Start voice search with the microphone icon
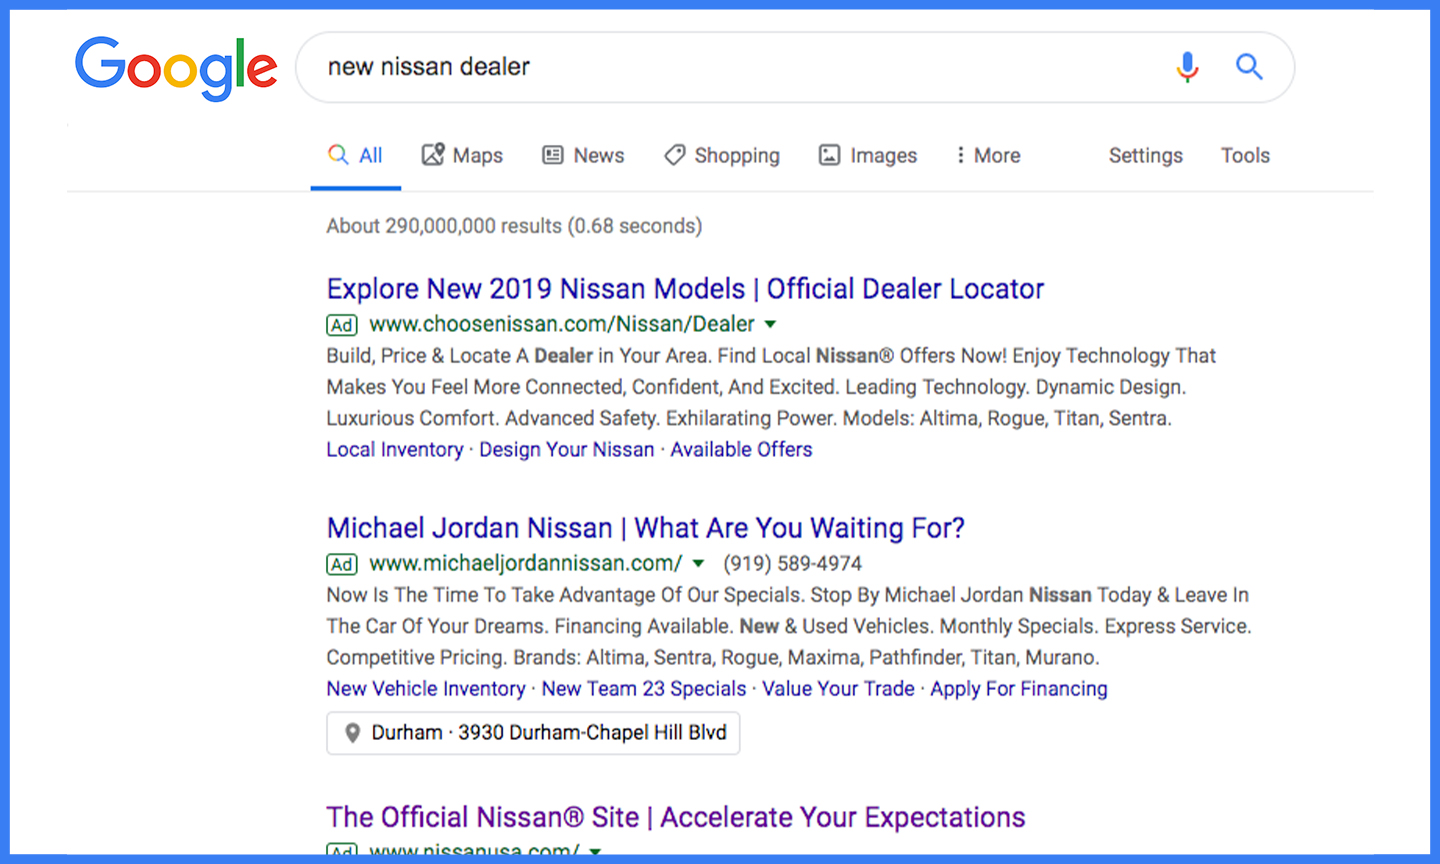Image resolution: width=1440 pixels, height=864 pixels. (x=1187, y=67)
